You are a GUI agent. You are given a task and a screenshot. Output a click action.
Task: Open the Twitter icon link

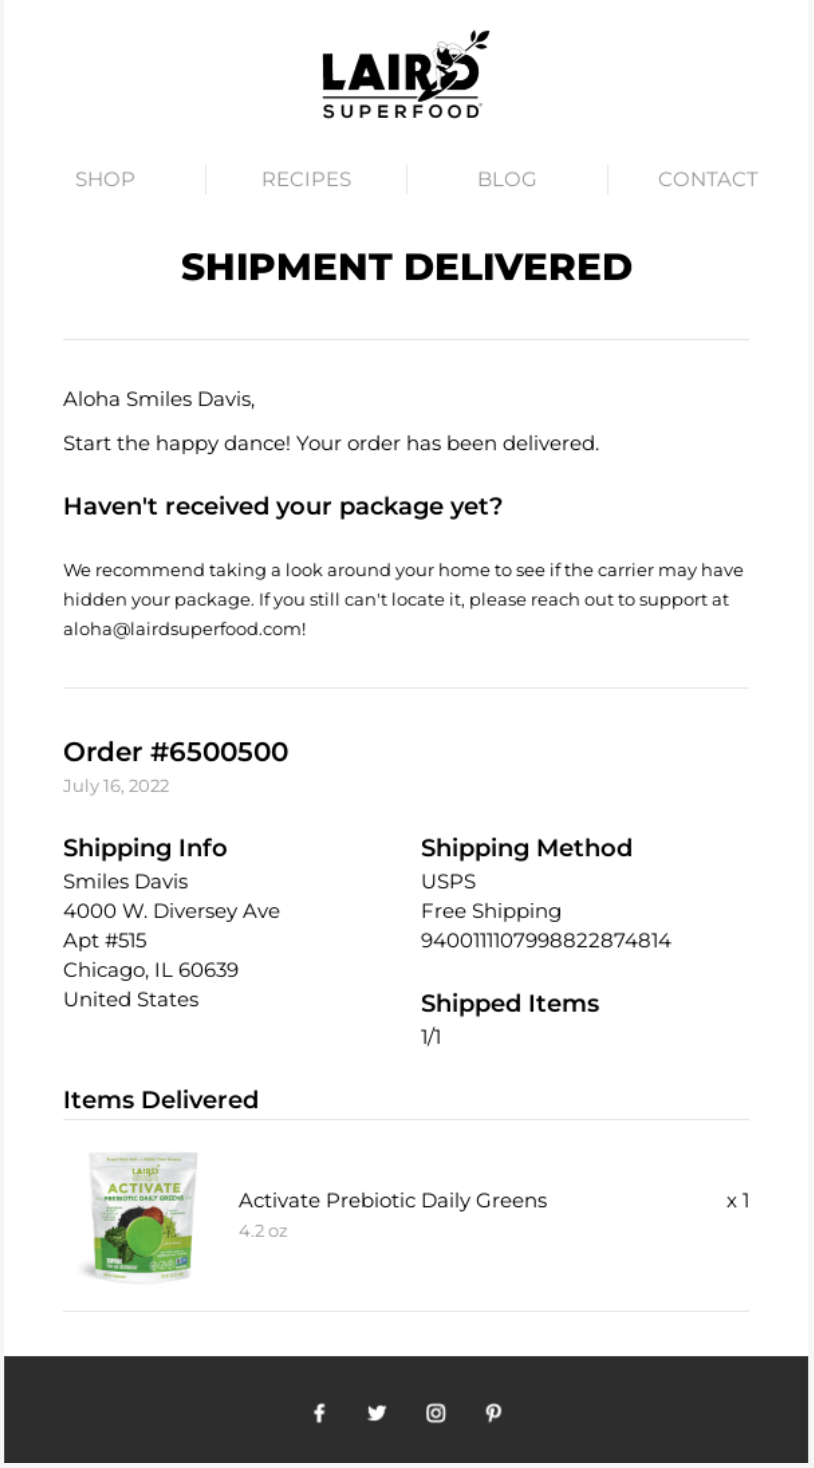point(376,1413)
